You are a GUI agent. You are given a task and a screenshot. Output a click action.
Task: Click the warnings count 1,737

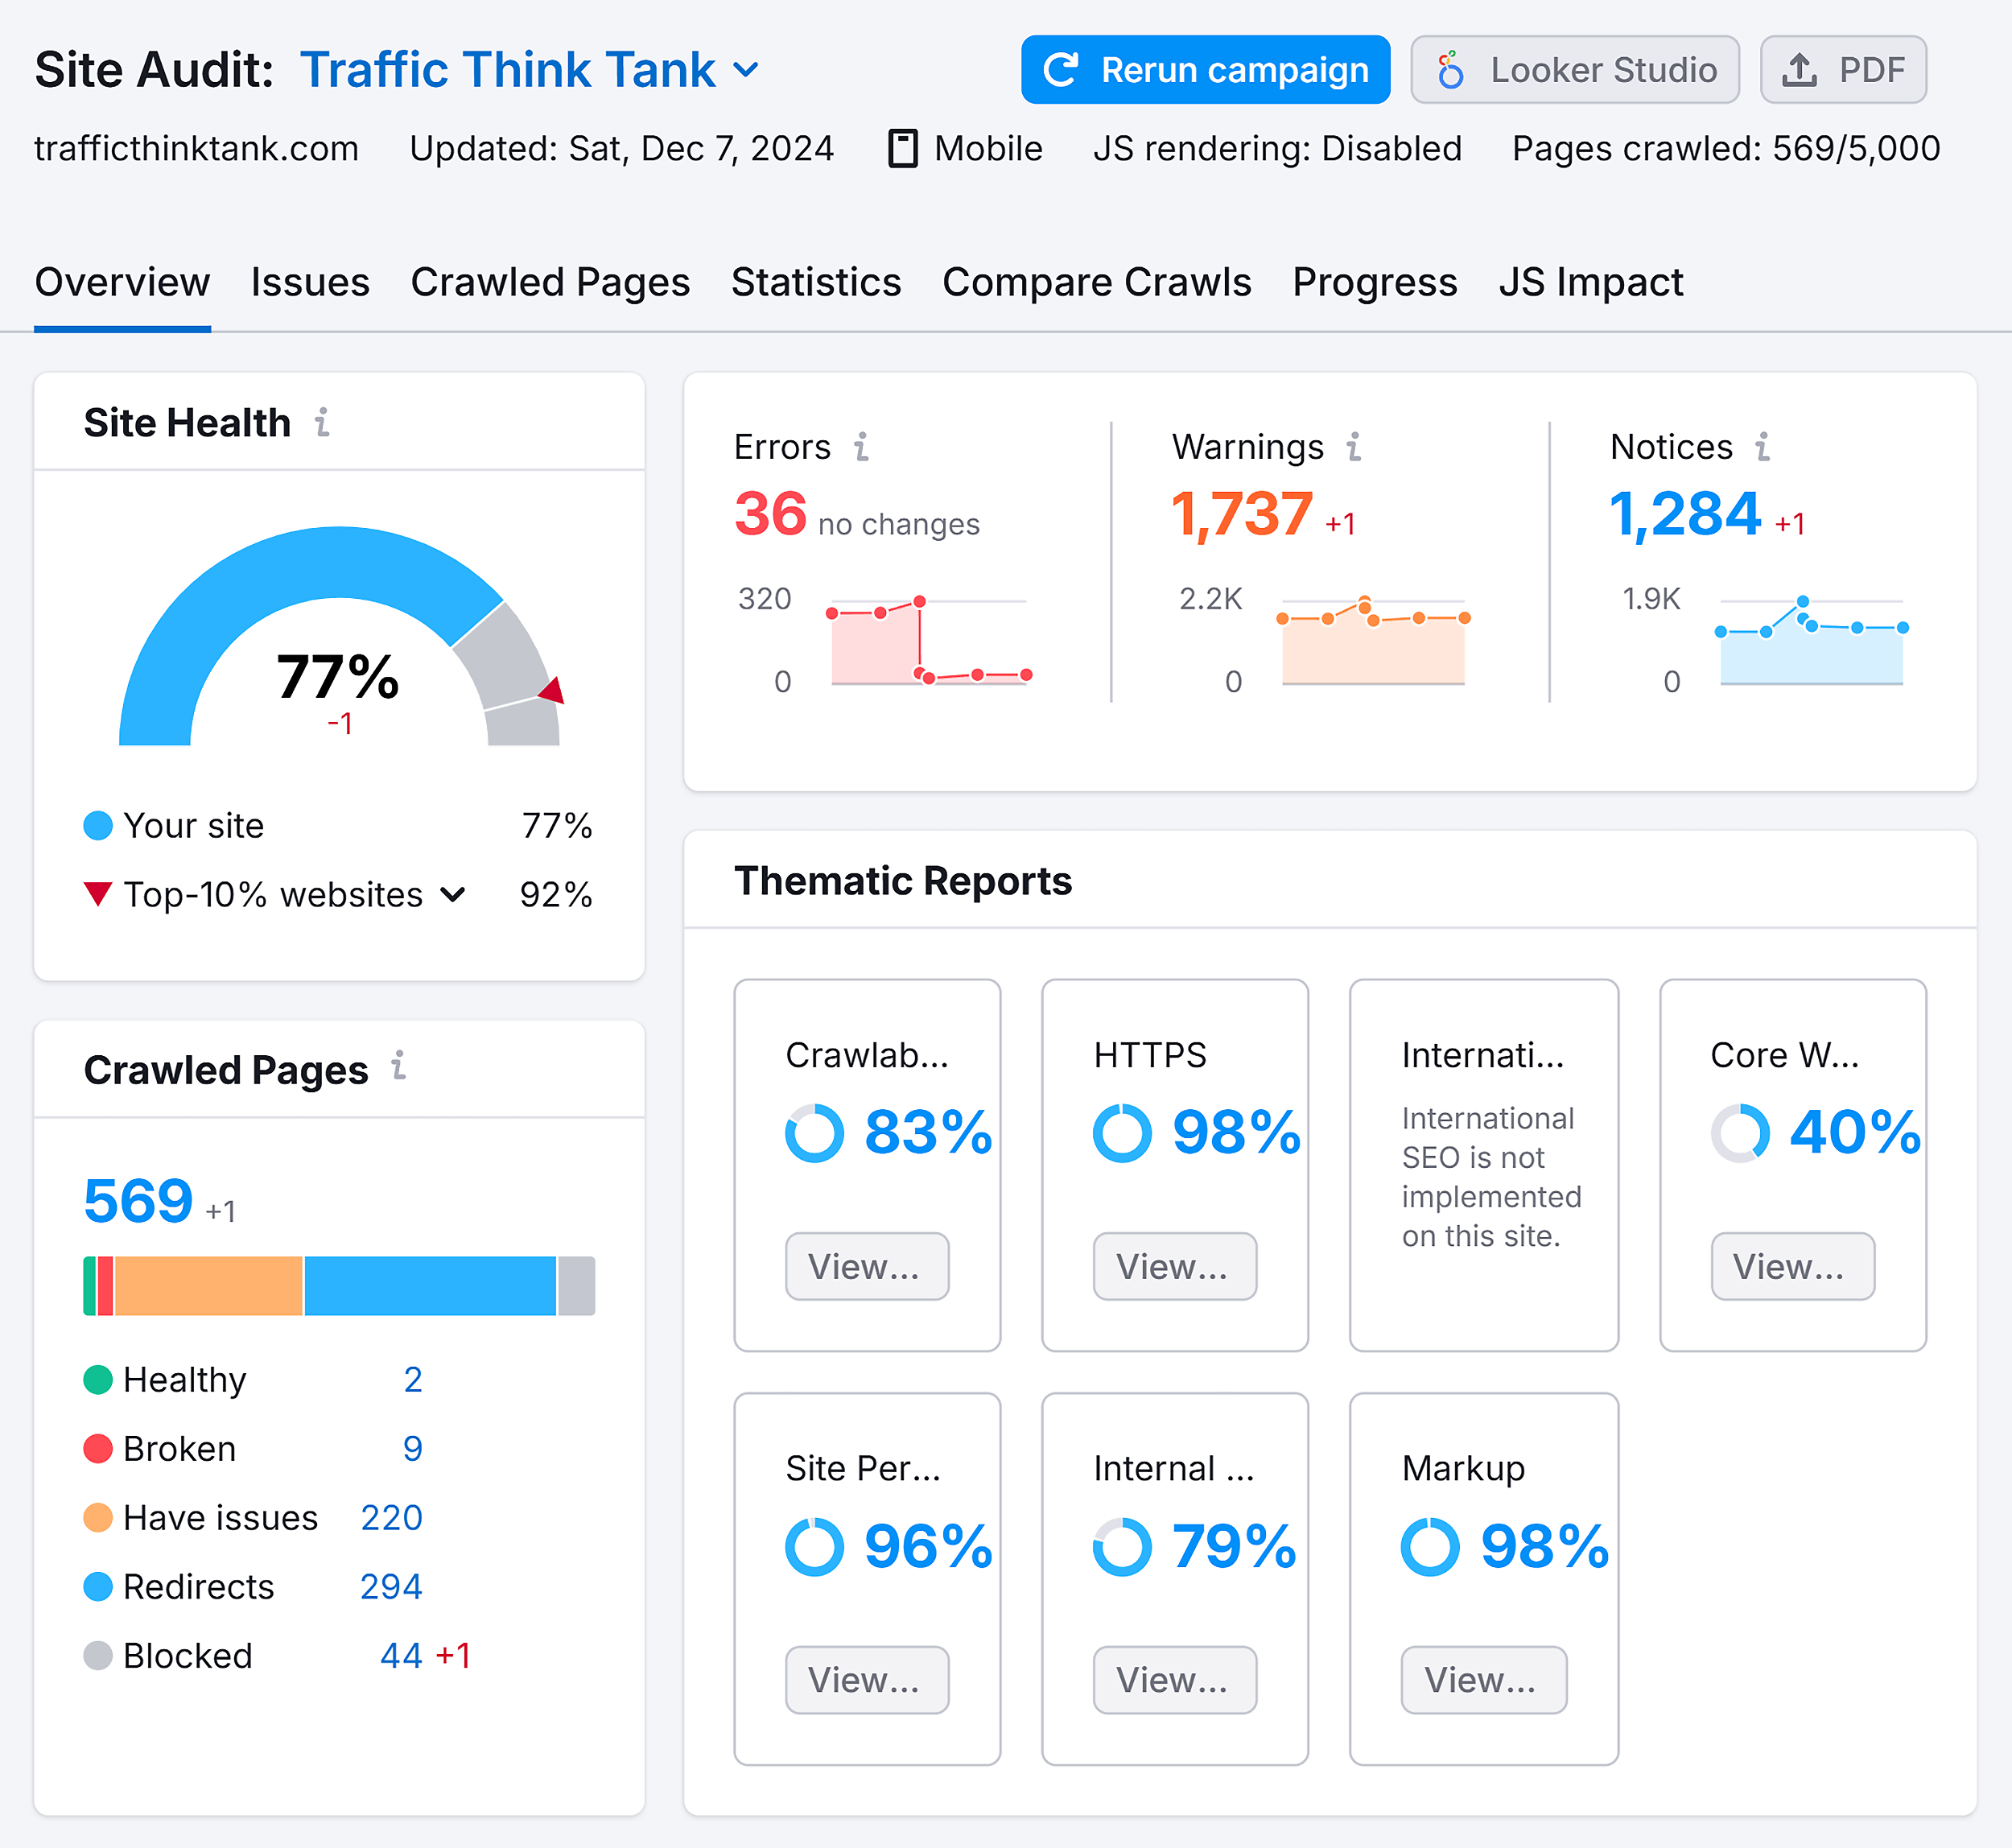[1241, 515]
